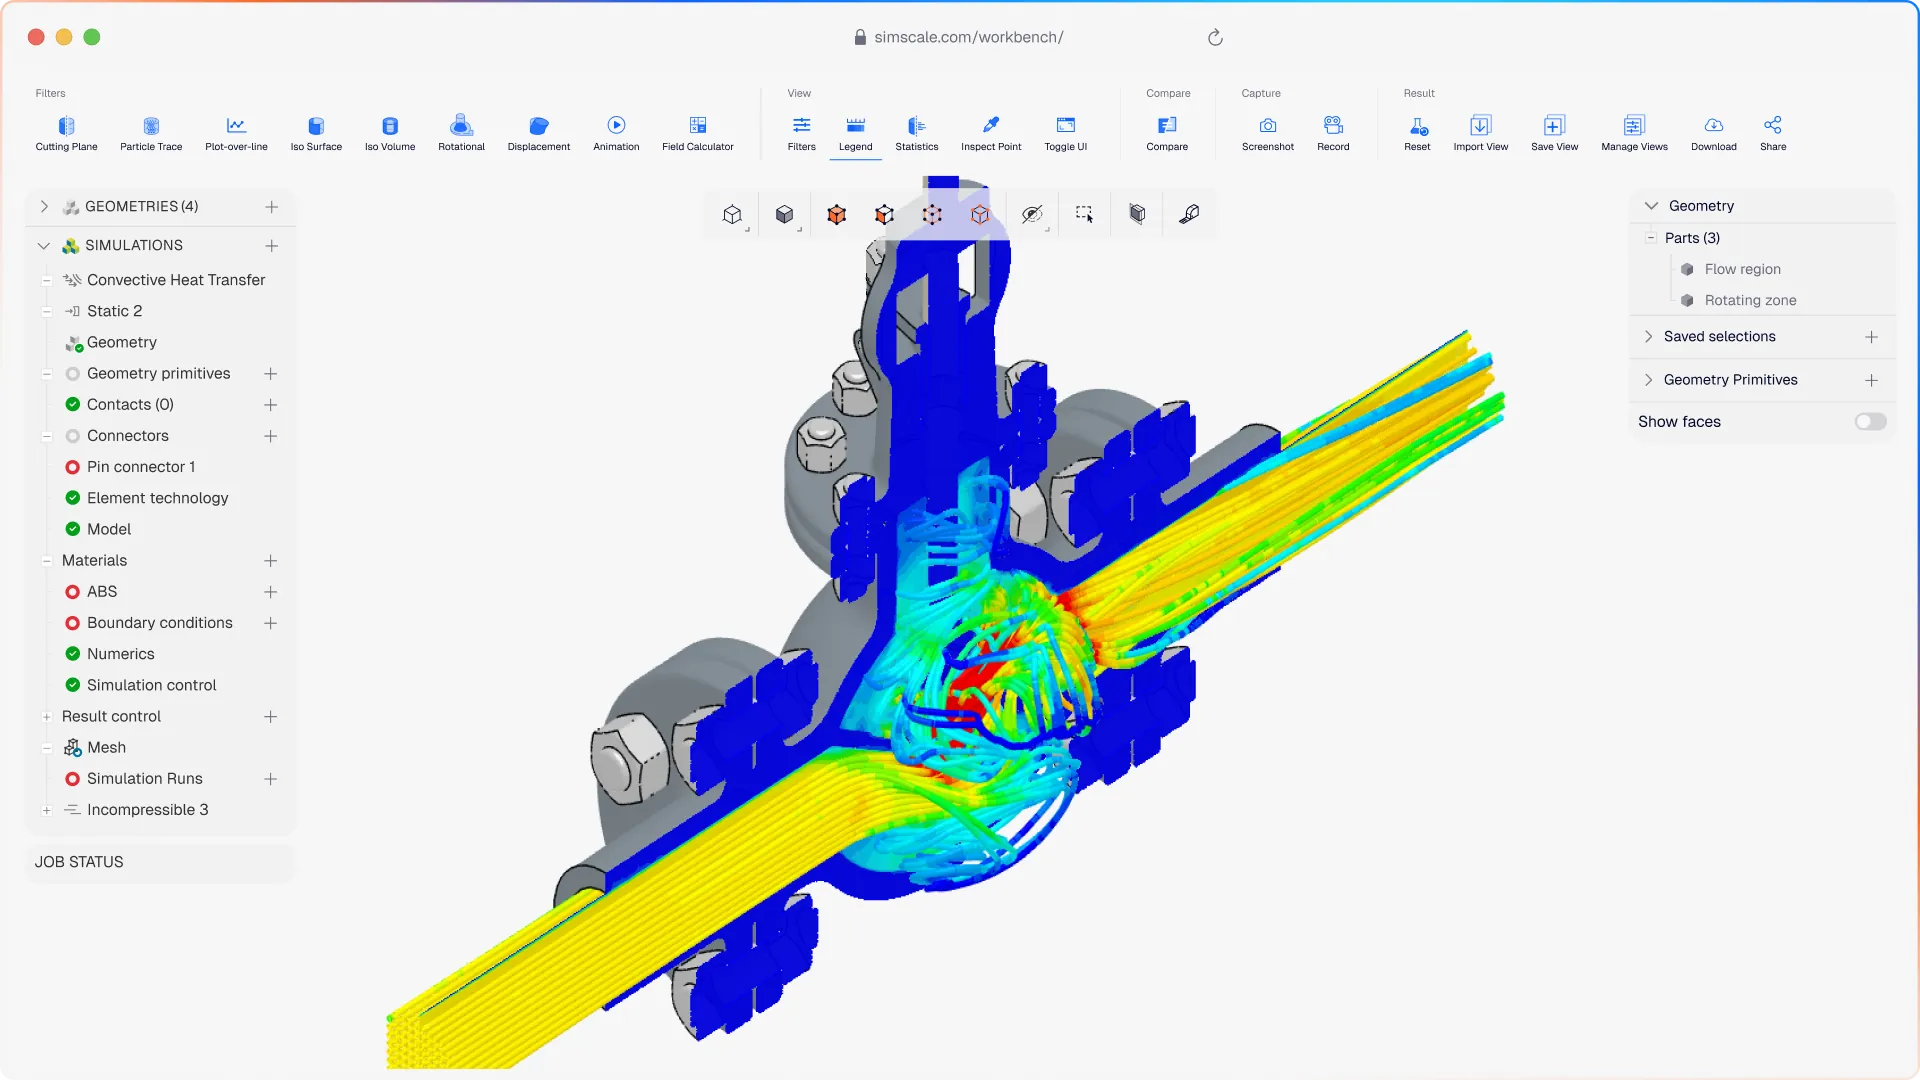Screen dimensions: 1920x1080
Task: Open the JOB STATUS panel
Action: 160,862
